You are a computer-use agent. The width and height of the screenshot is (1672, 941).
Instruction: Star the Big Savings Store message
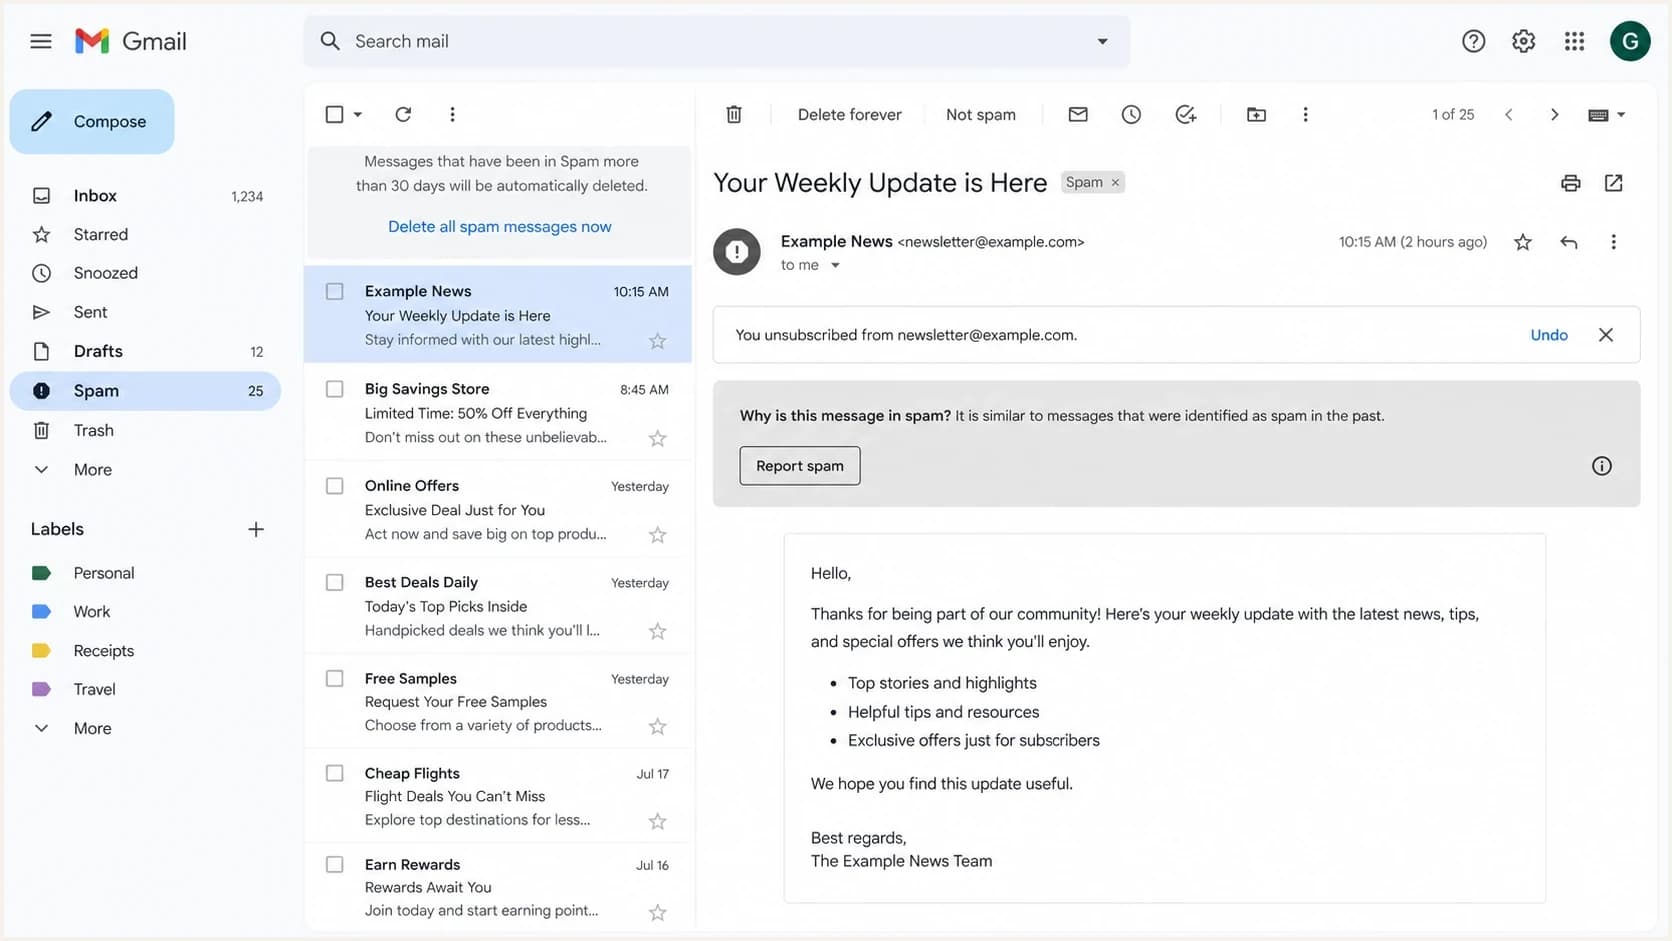coord(657,438)
